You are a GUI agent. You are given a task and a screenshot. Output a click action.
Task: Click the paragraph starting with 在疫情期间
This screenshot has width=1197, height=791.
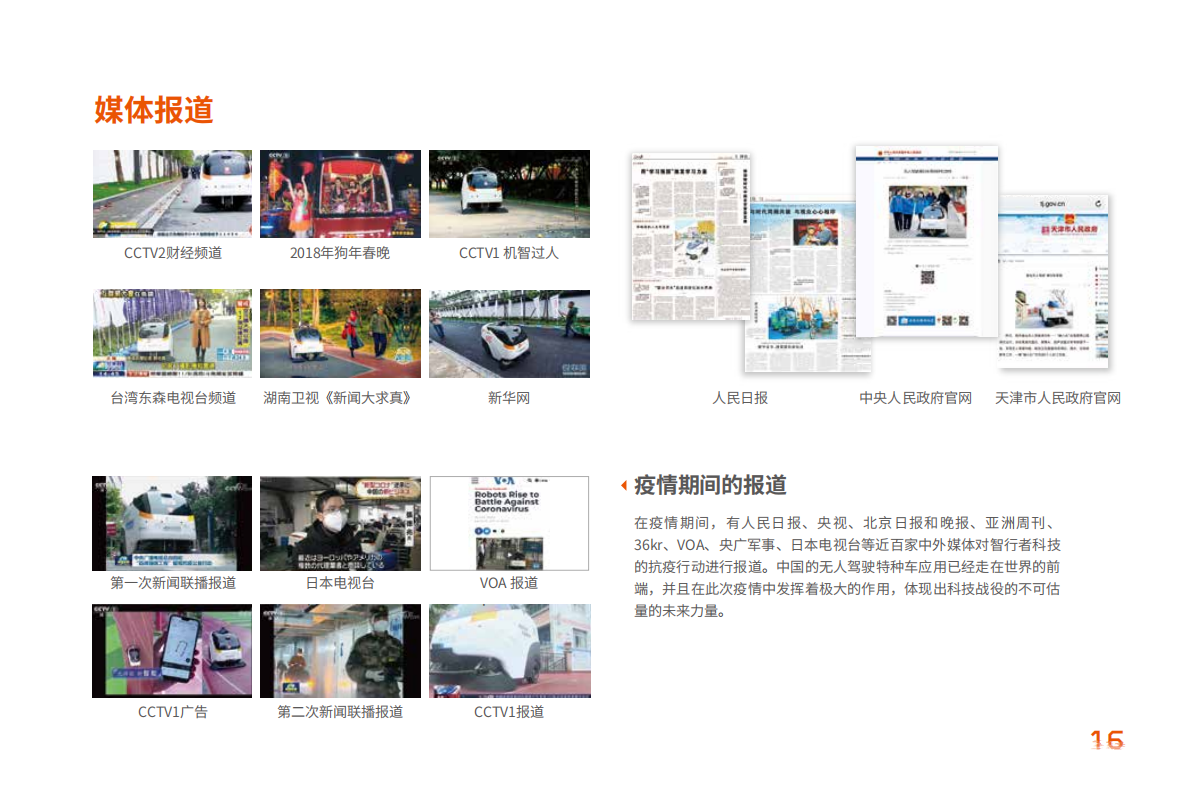pyautogui.click(x=847, y=566)
